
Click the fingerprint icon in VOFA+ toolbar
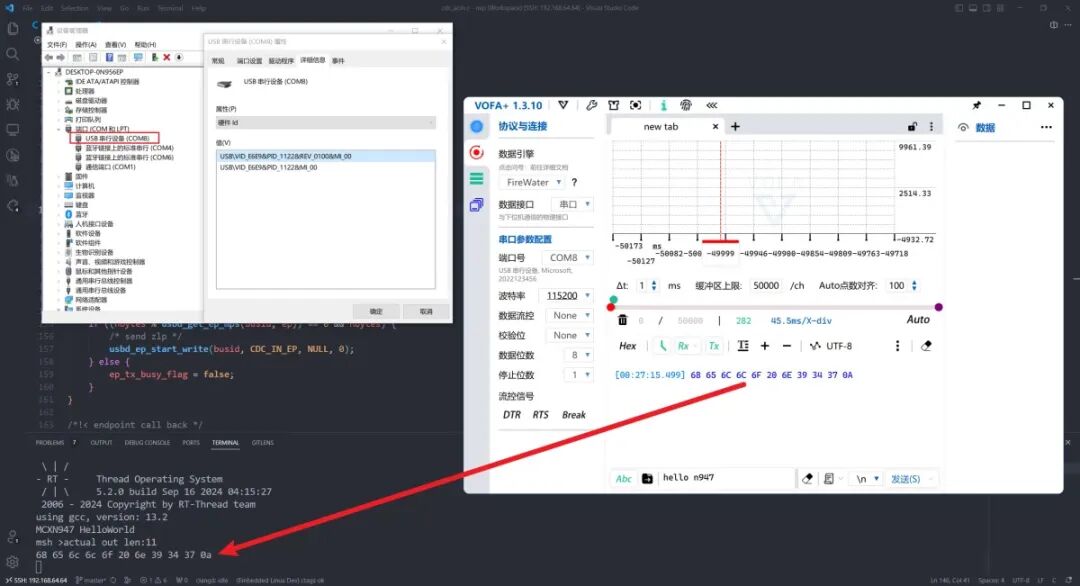click(x=686, y=105)
